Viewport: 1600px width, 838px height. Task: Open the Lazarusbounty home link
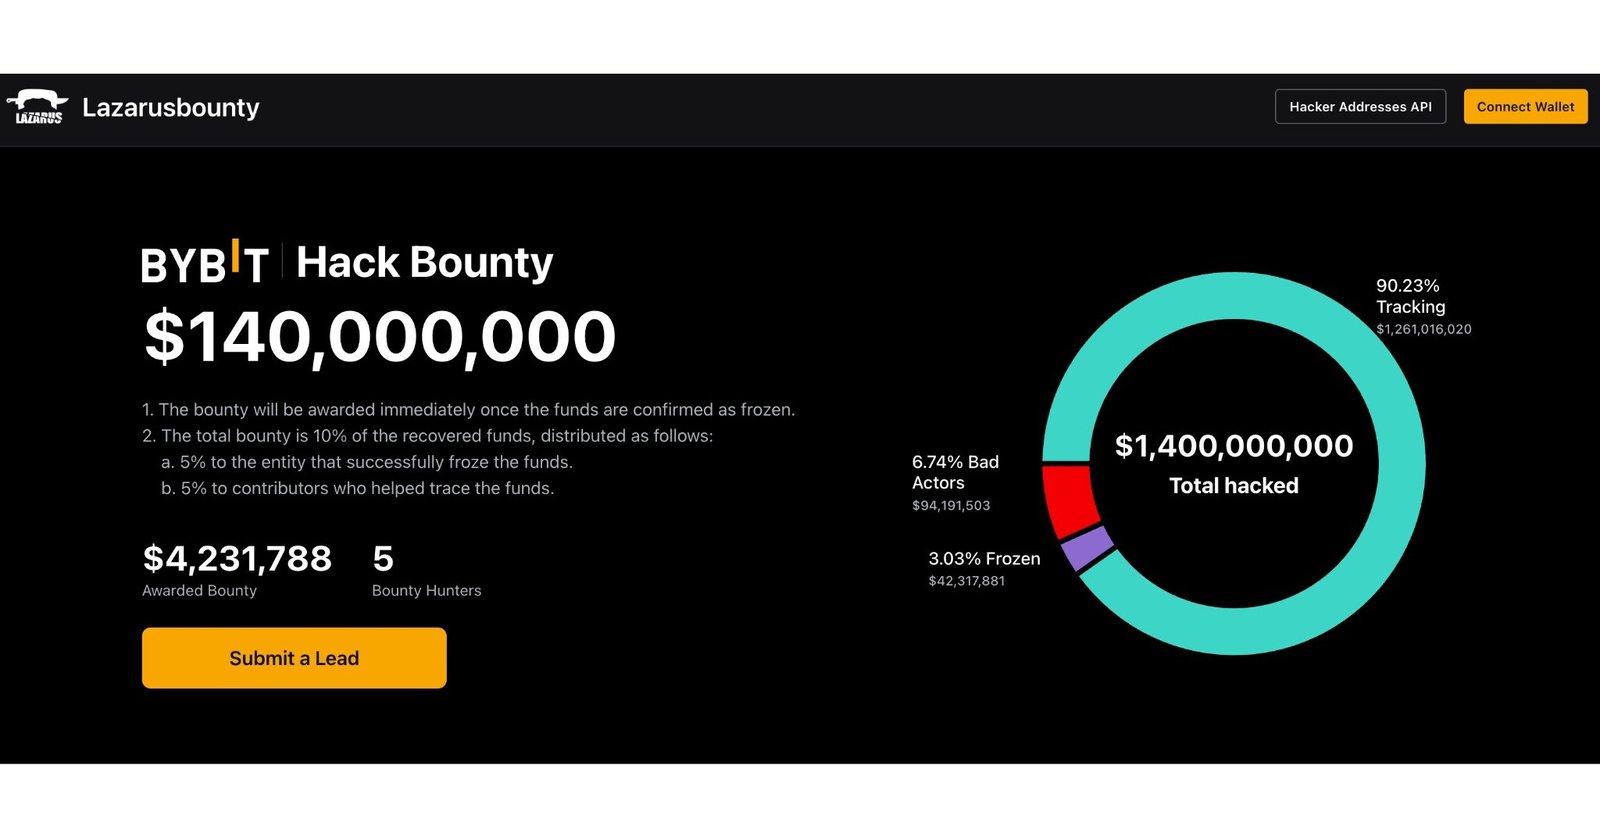(x=171, y=107)
